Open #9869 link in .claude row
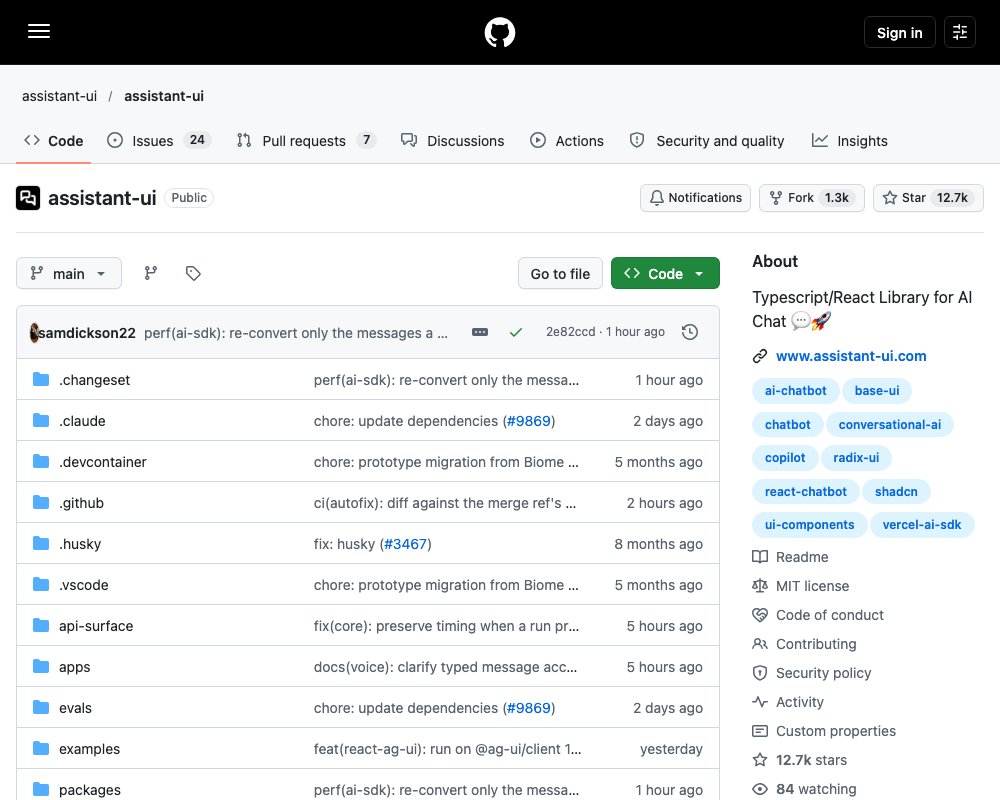 coord(529,421)
